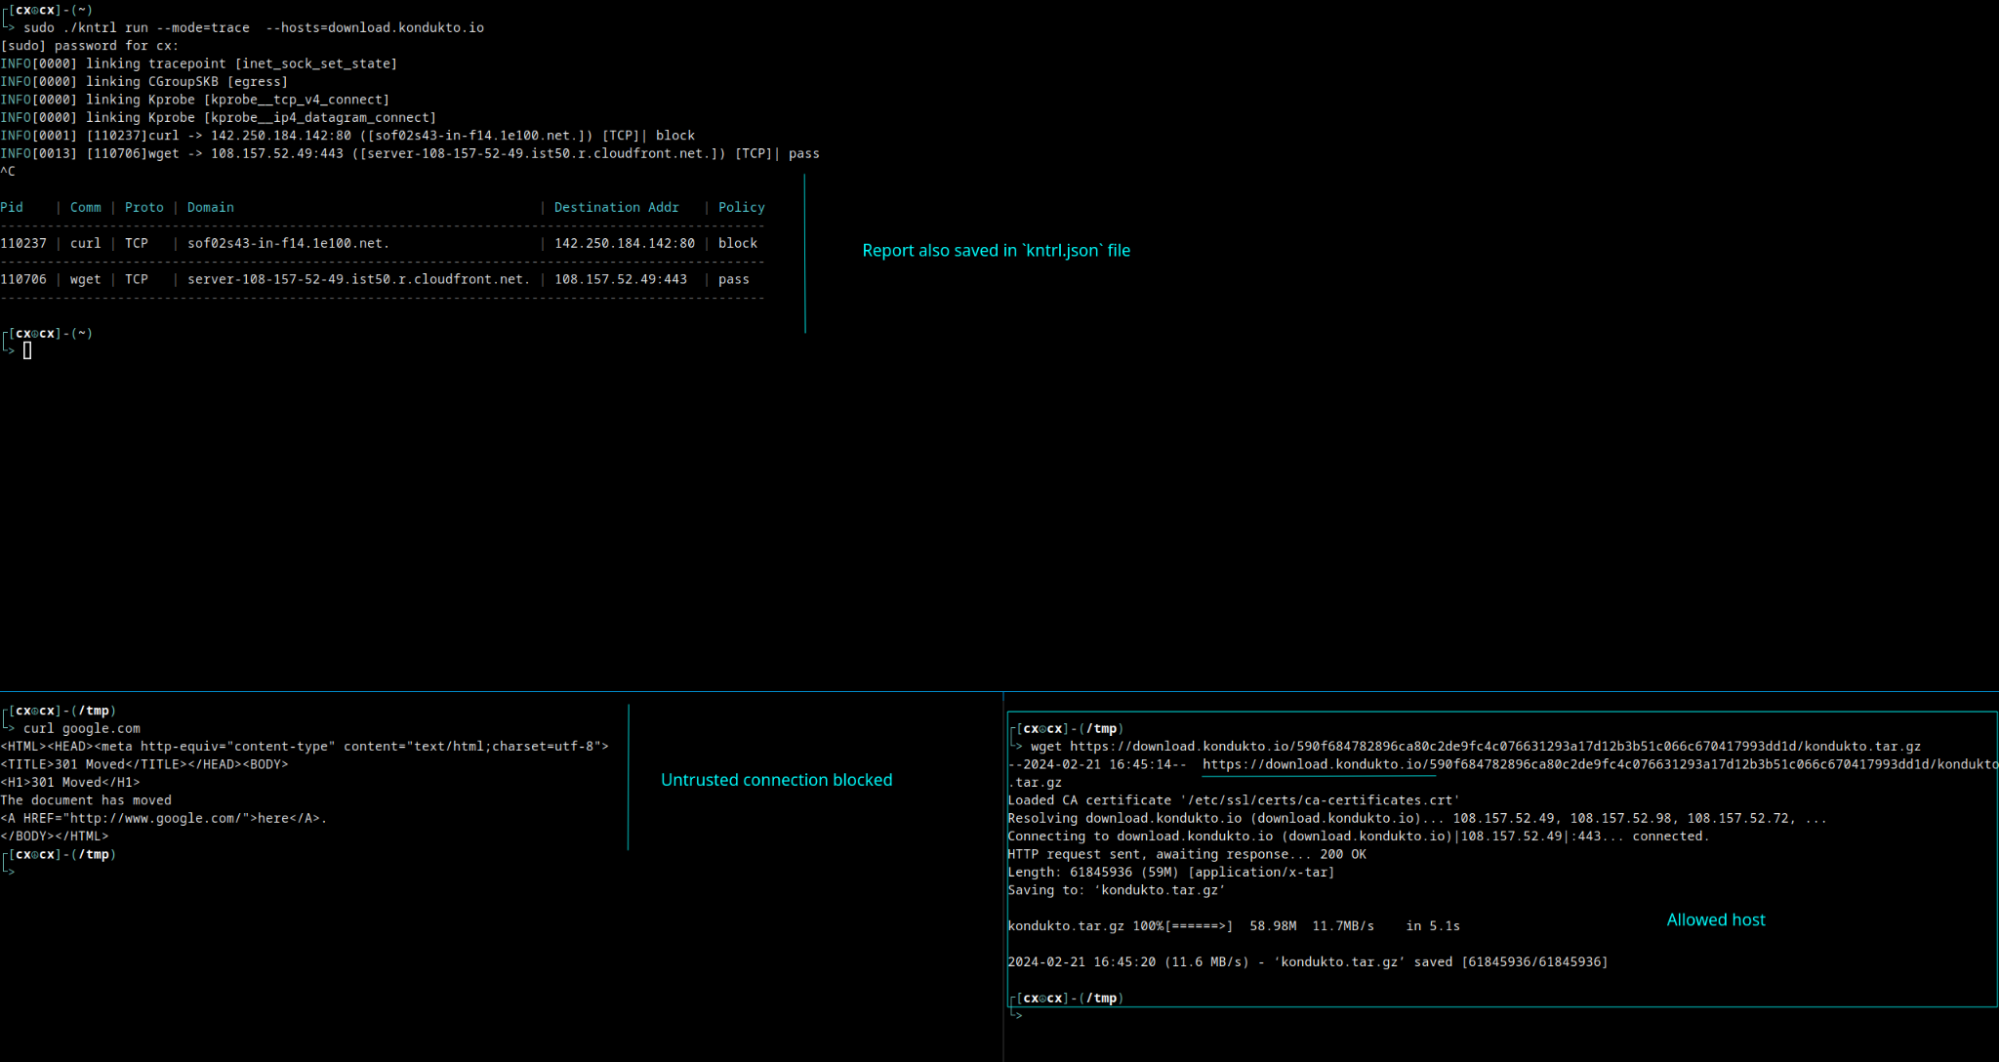Select the blocked curl row for sof02s43-in-f14.1e100.net
Viewport: 1999px width, 1062px height.
[380, 243]
